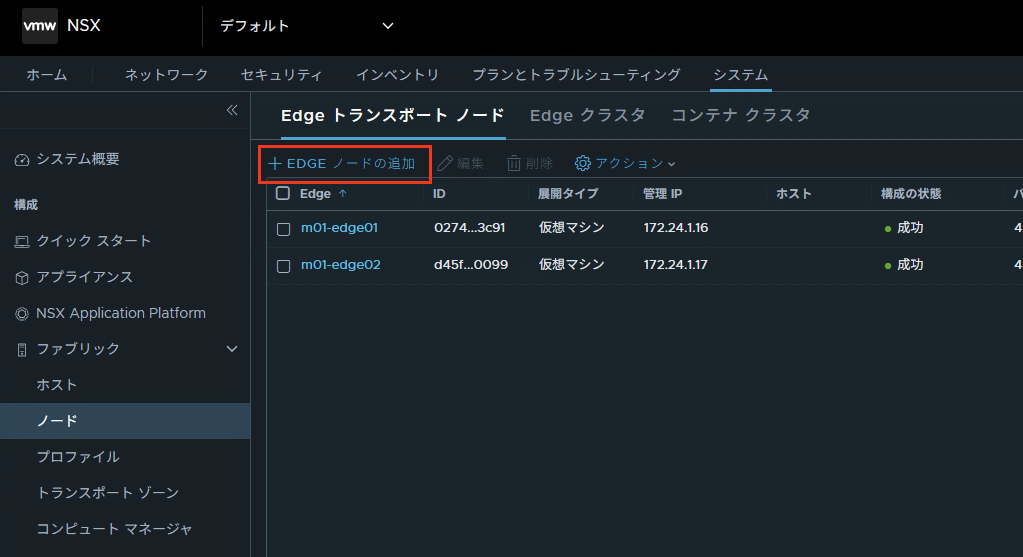Open アプライアンス in sidebar
Image resolution: width=1023 pixels, height=557 pixels.
click(x=85, y=277)
